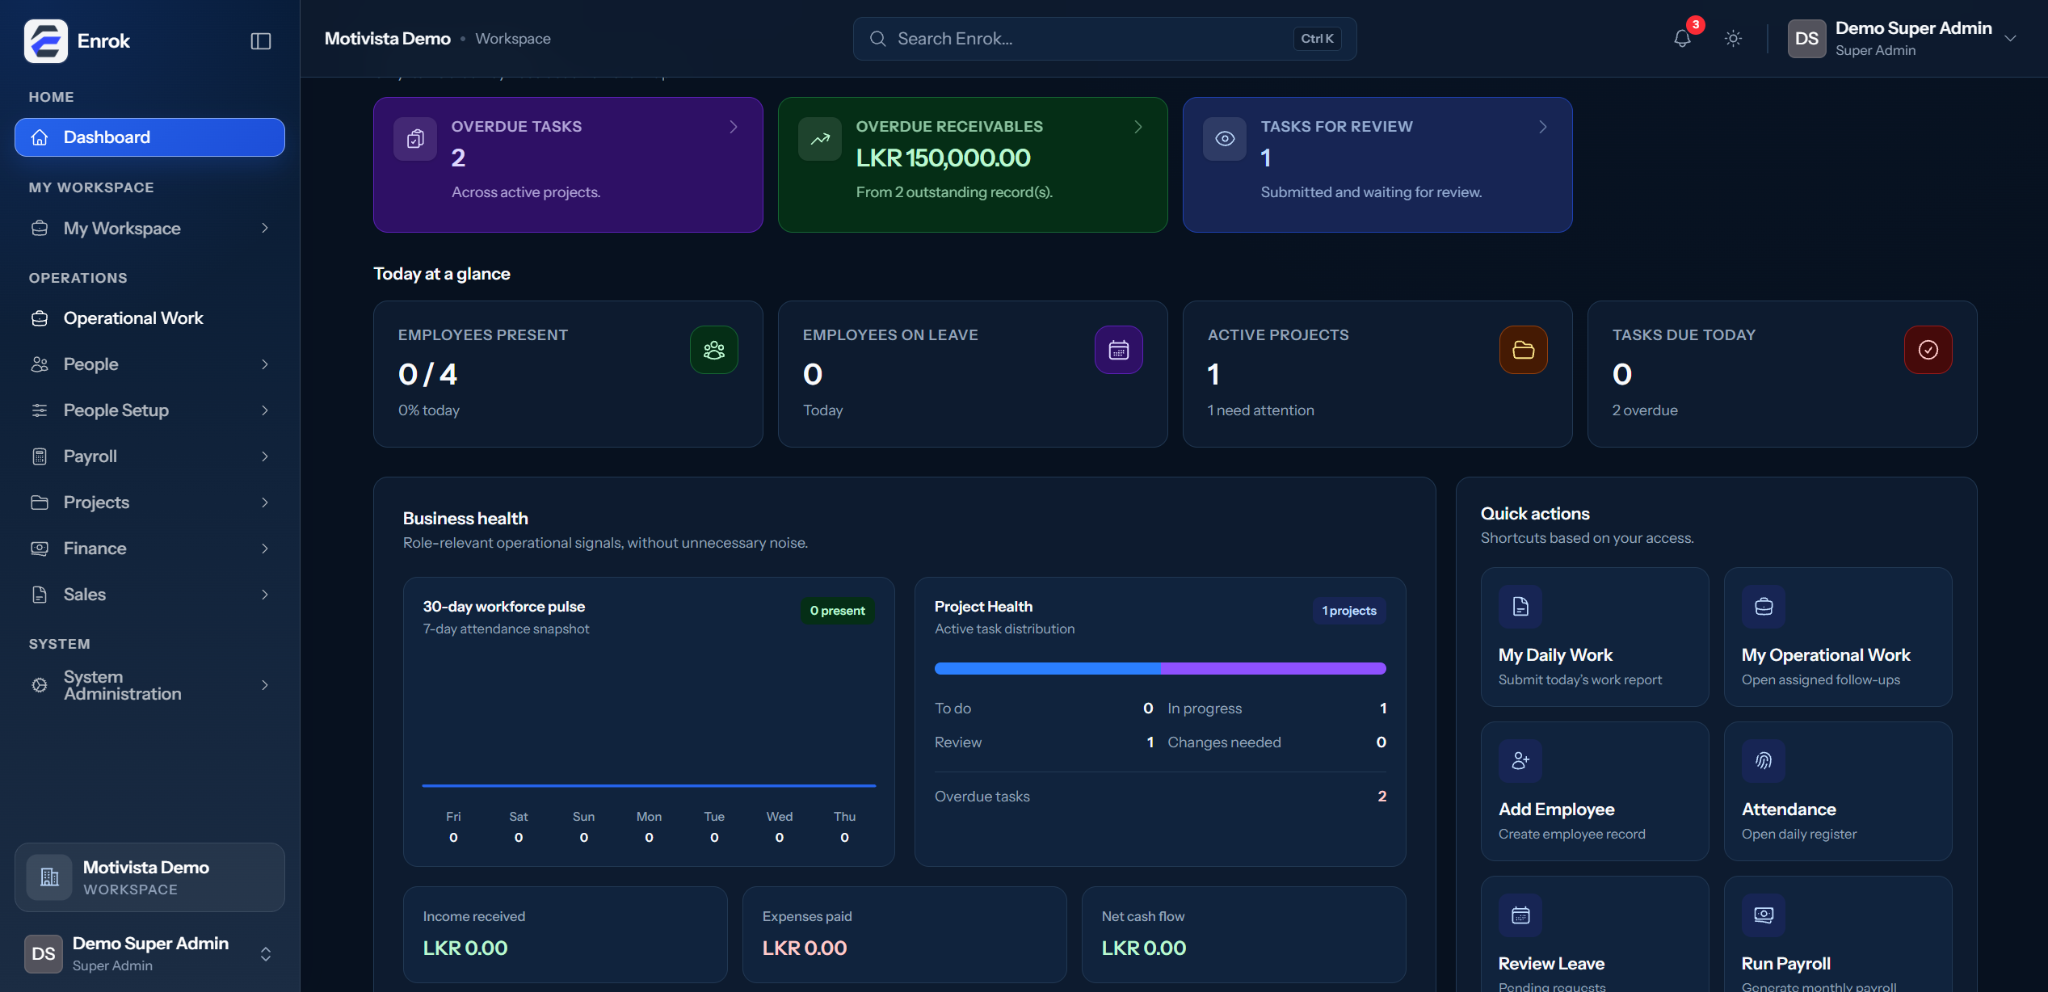Screen dimensions: 2048x992
Task: Expand My Workspace menu chevron
Action: 265,228
